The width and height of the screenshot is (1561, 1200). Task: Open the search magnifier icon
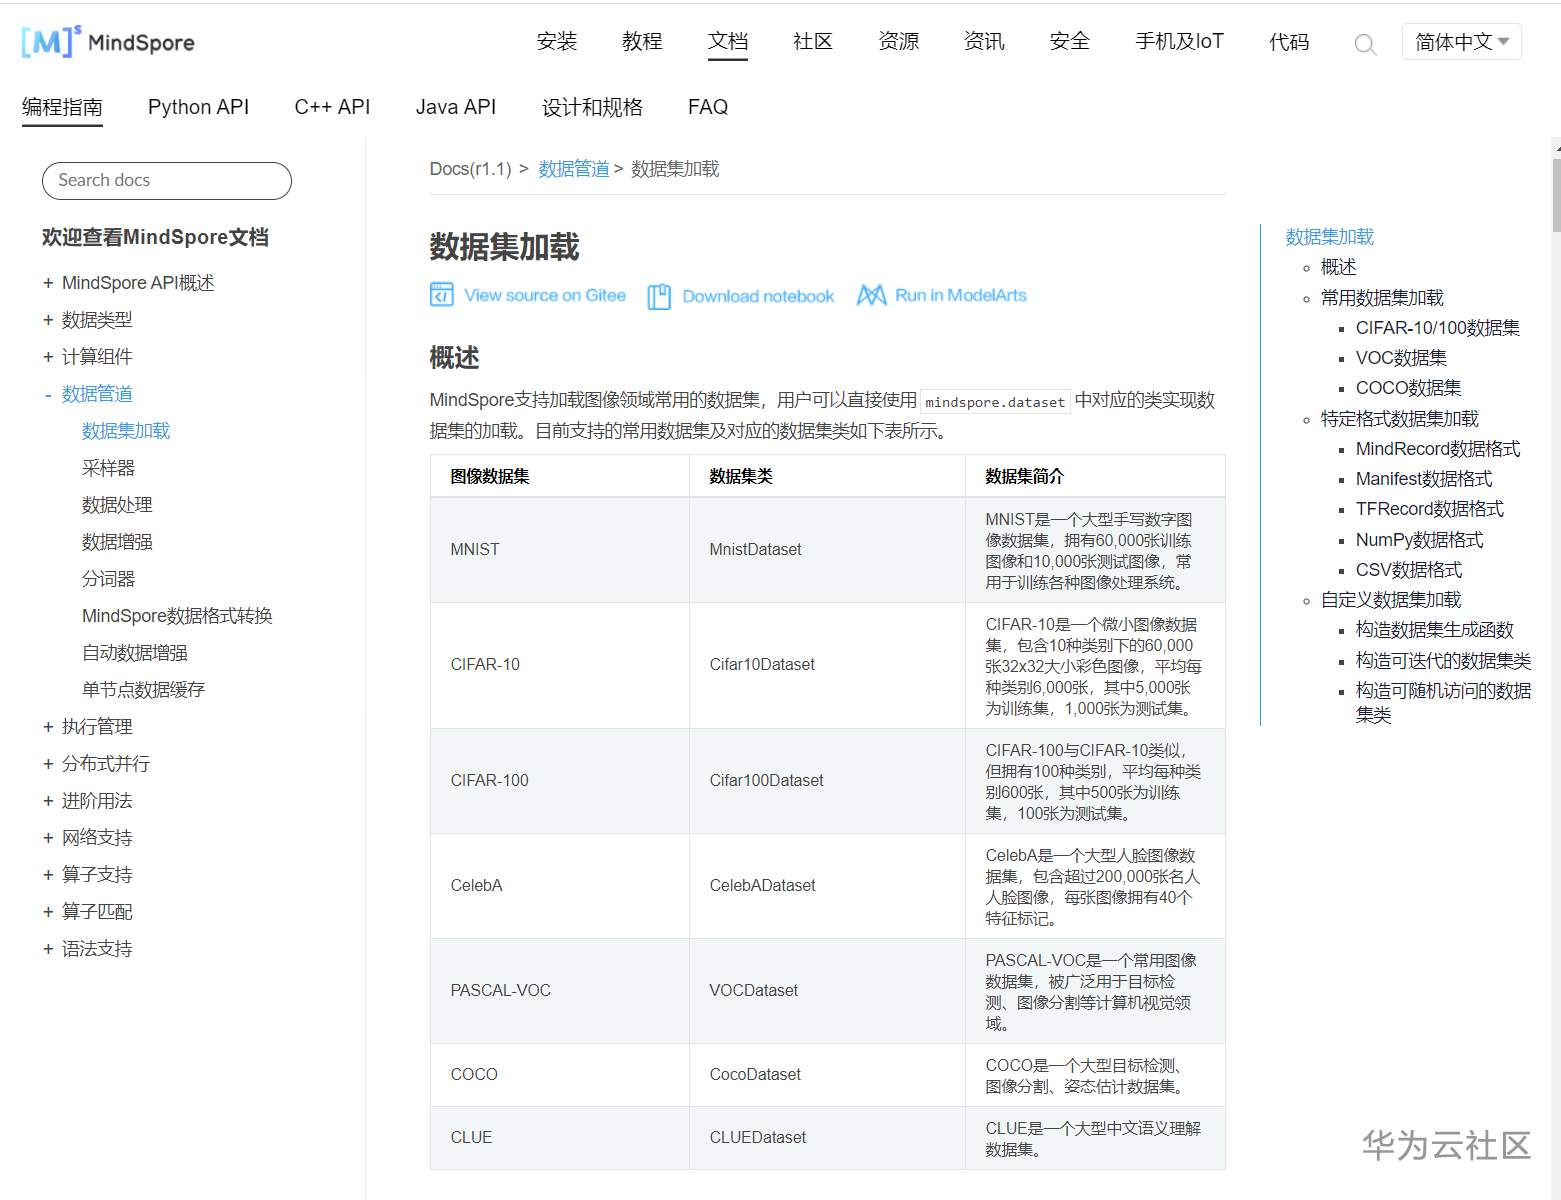coord(1365,44)
